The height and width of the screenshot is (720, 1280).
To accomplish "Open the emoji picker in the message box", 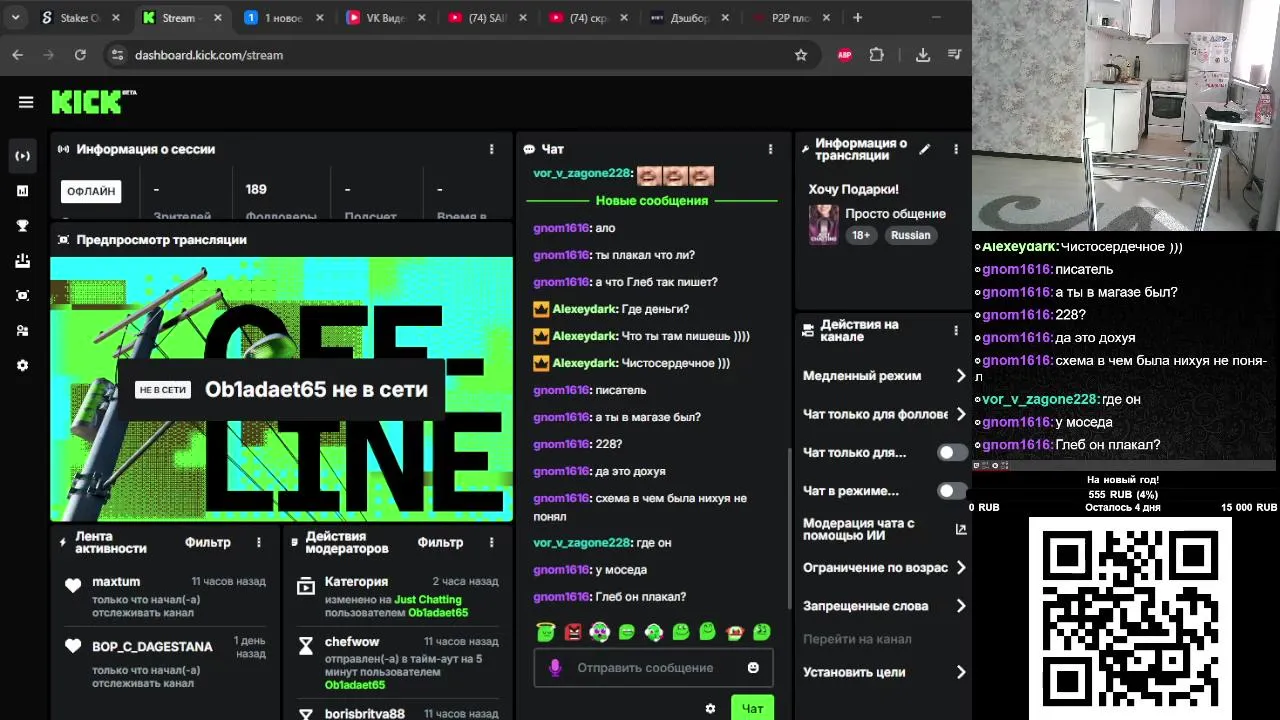I will tap(753, 668).
